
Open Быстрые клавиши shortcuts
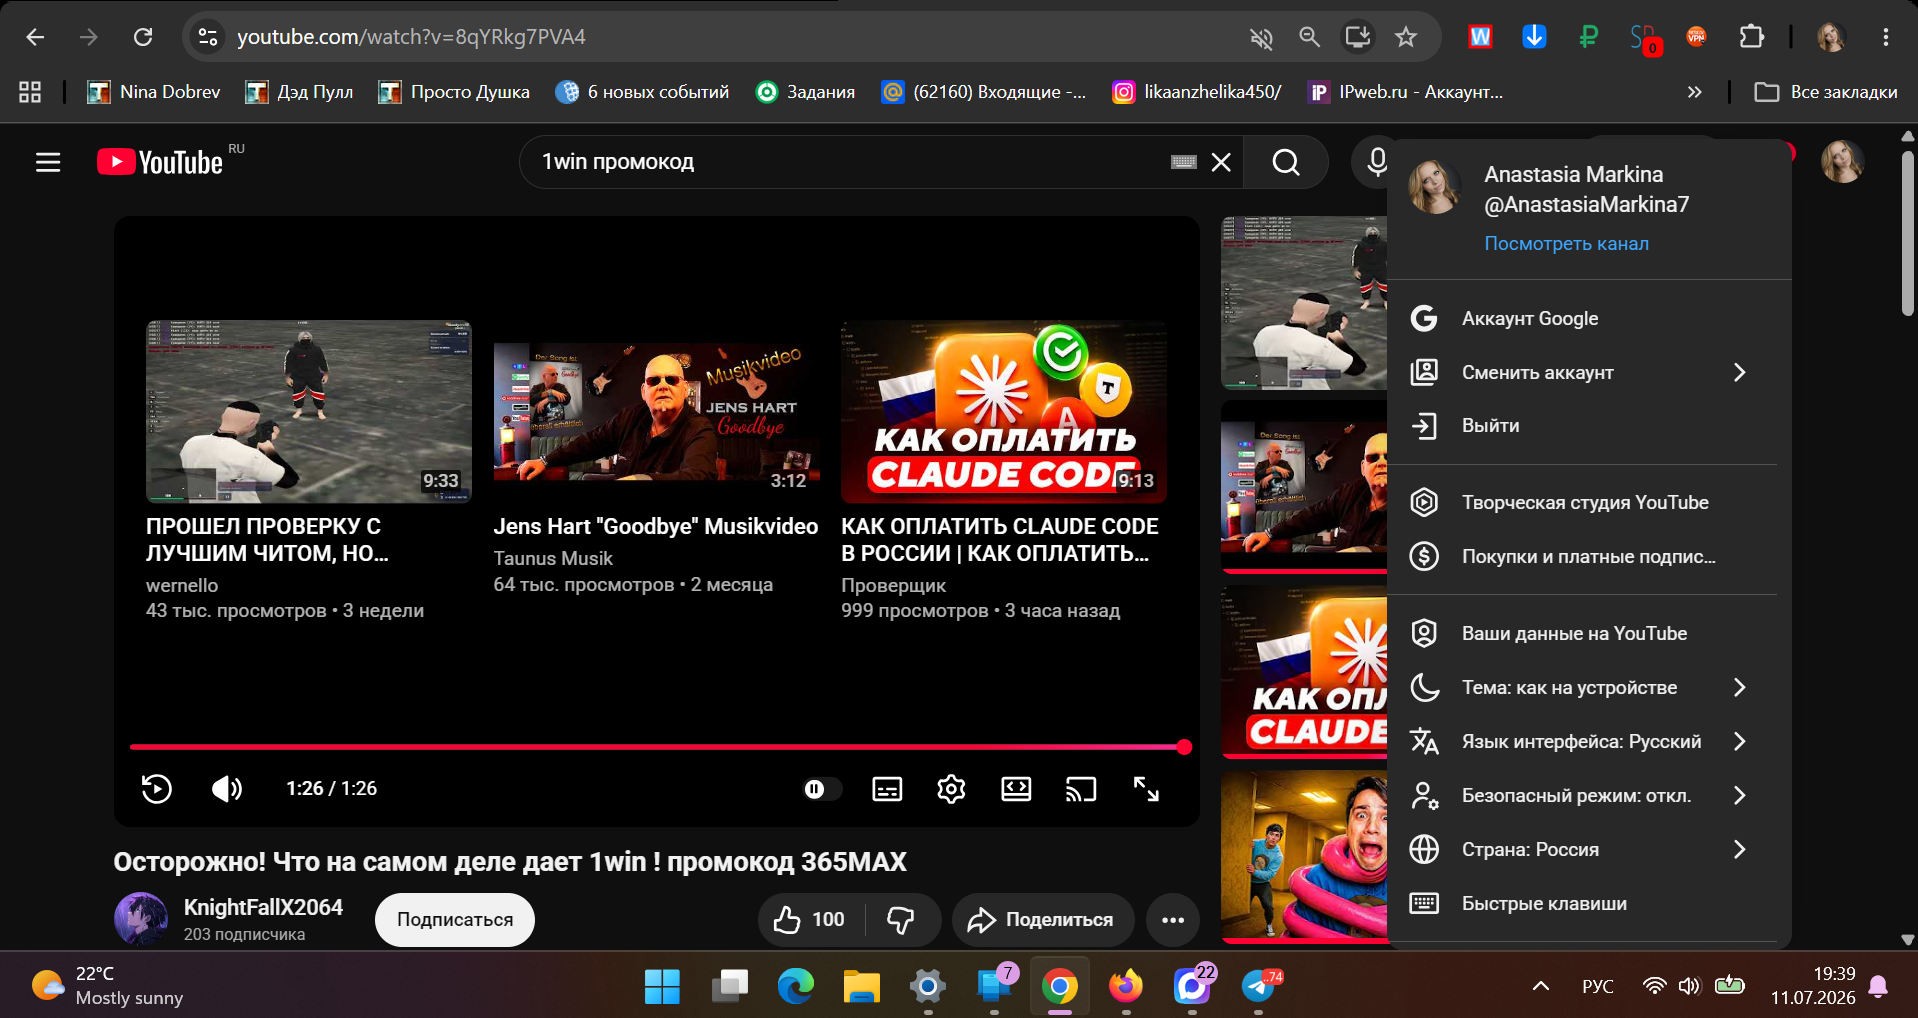pos(1589,903)
